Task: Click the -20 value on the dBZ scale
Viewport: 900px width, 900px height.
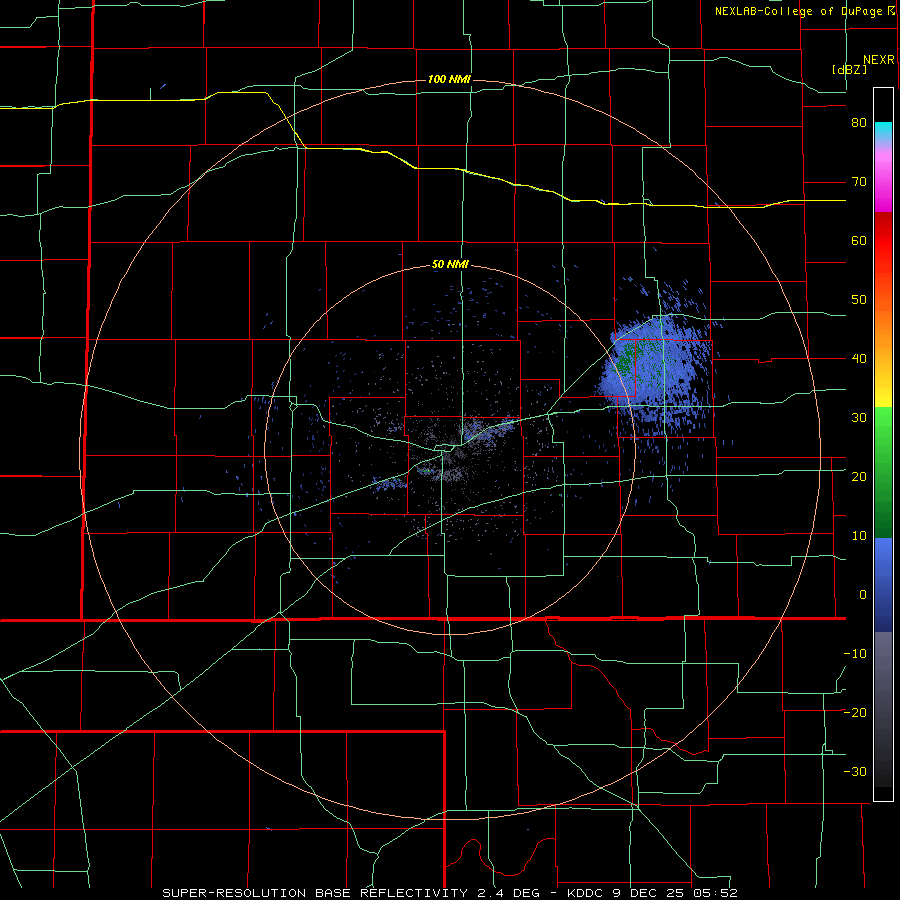Action: click(x=855, y=712)
